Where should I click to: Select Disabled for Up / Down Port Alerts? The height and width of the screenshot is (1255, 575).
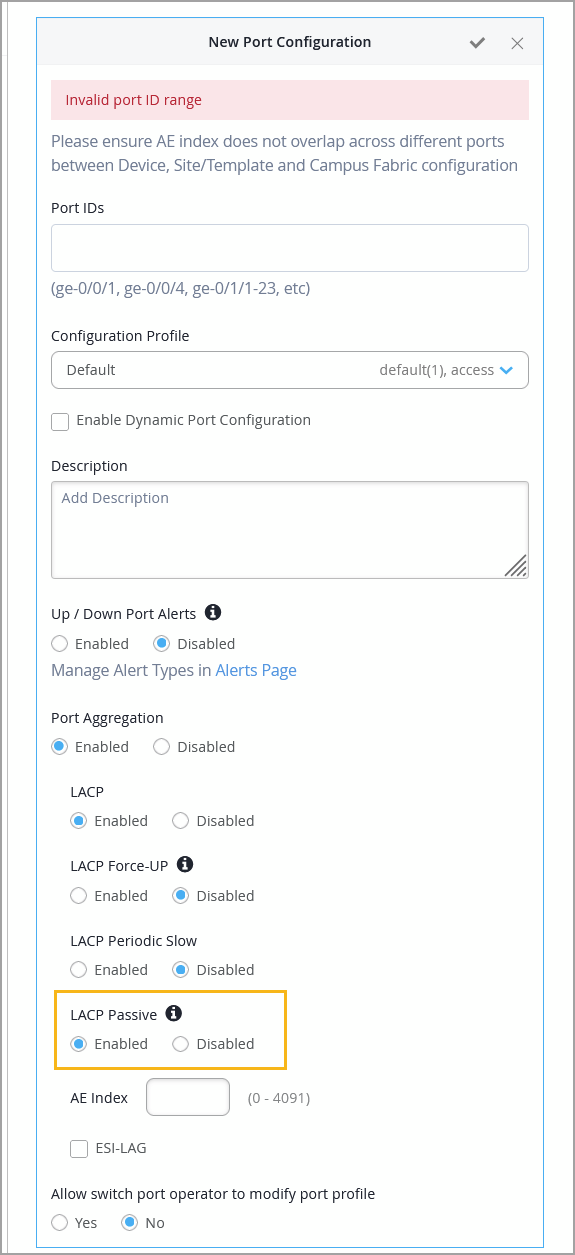point(162,644)
